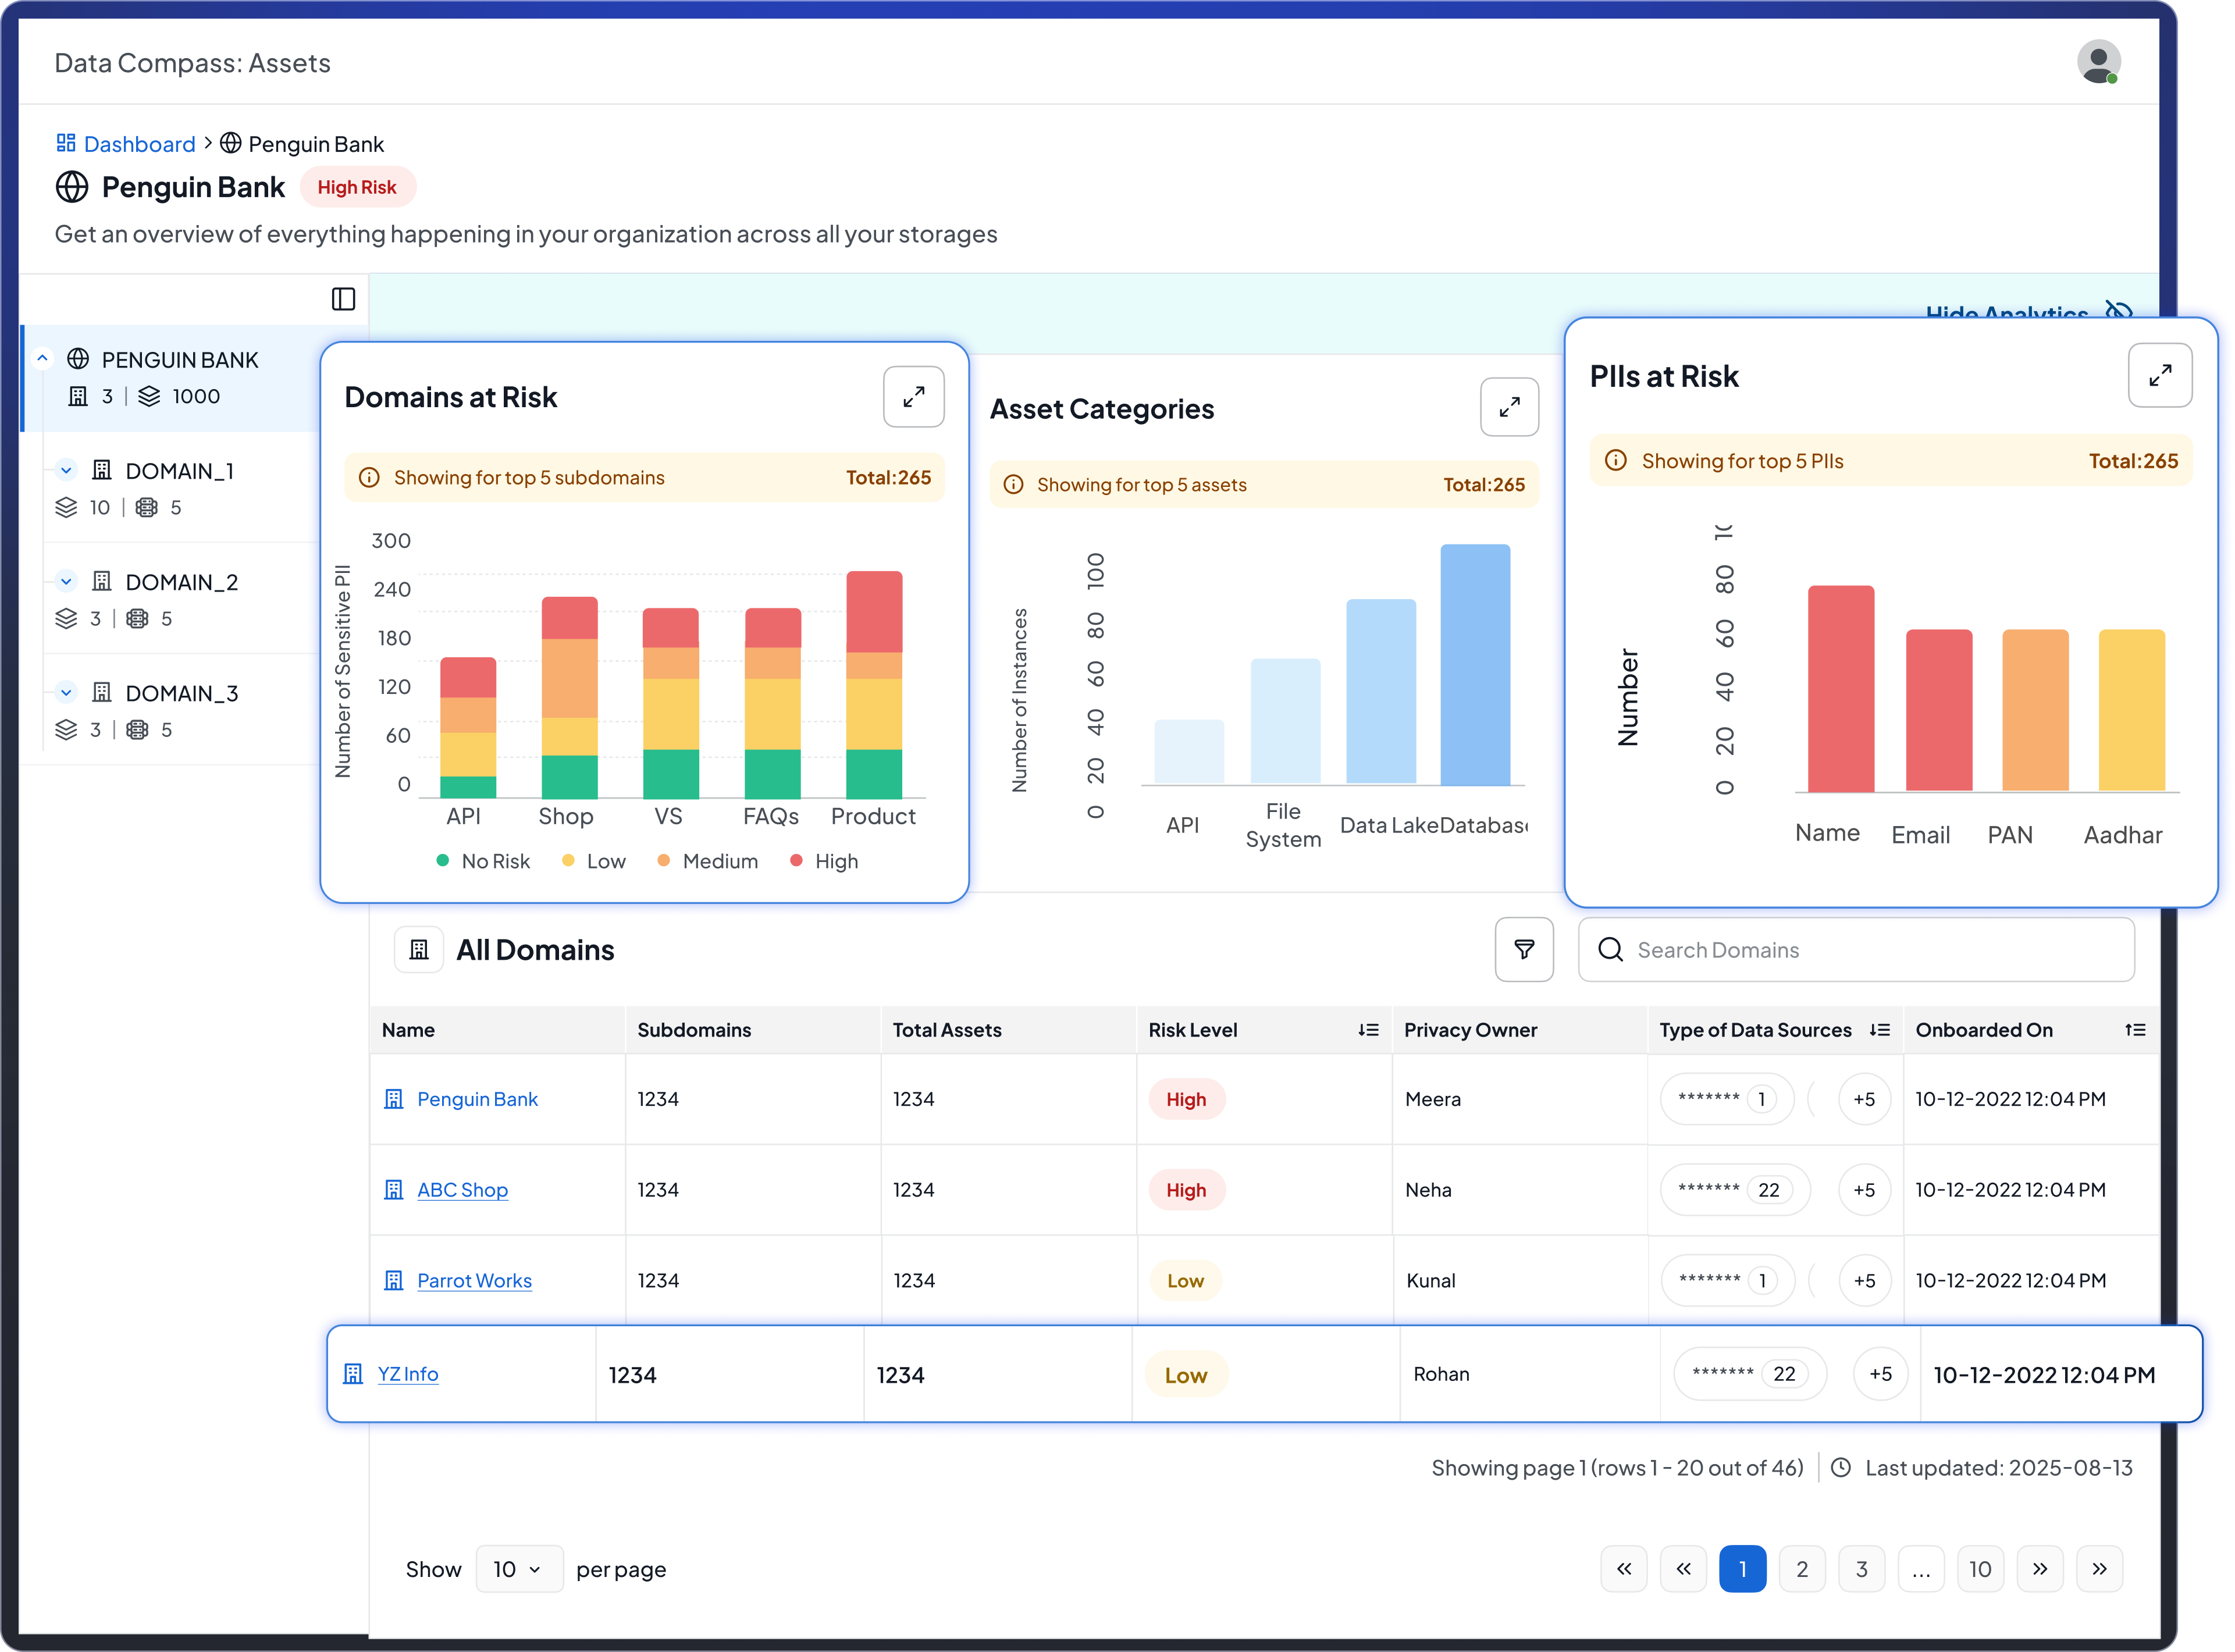Expand the PIIs at Risk chart
The image size is (2235, 1652).
tap(2159, 376)
